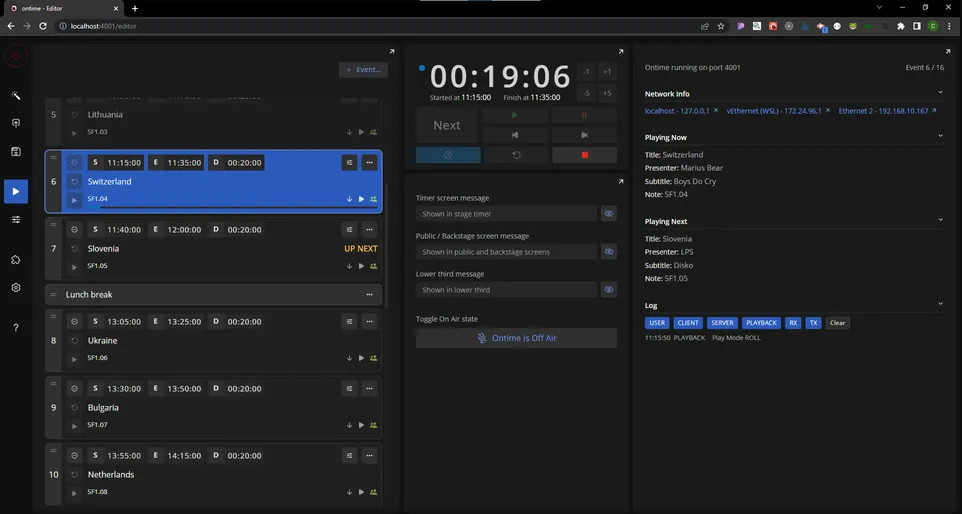Screen dimensions: 962x514
Task: Collapse the Playing Next section
Action: pyautogui.click(x=940, y=220)
